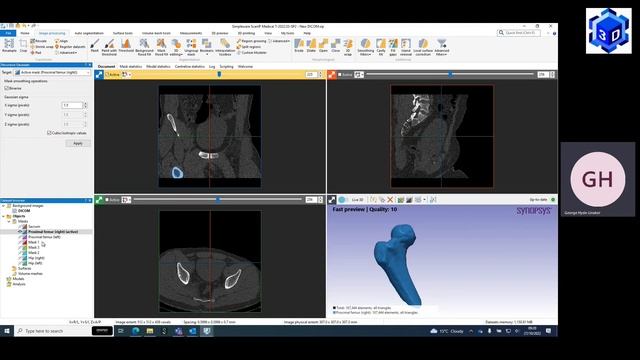This screenshot has height=360, width=640.
Task: Select Background flood fill tool
Action: tap(144, 47)
